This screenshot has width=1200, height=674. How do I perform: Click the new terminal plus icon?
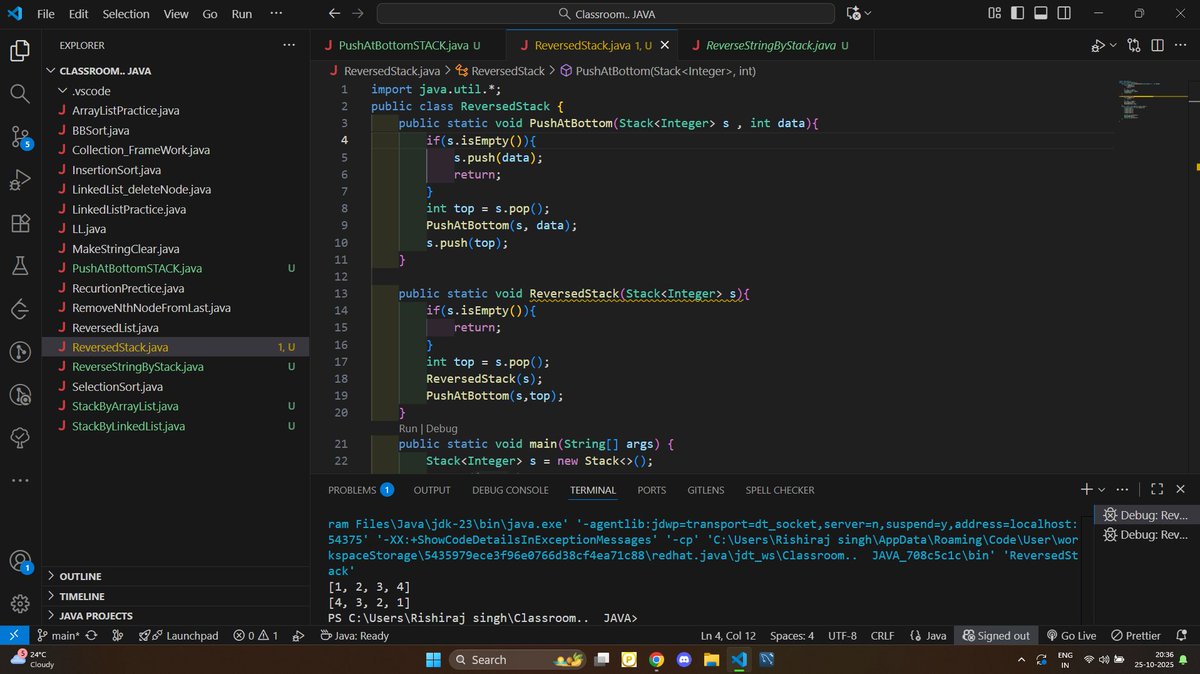pyautogui.click(x=1087, y=489)
